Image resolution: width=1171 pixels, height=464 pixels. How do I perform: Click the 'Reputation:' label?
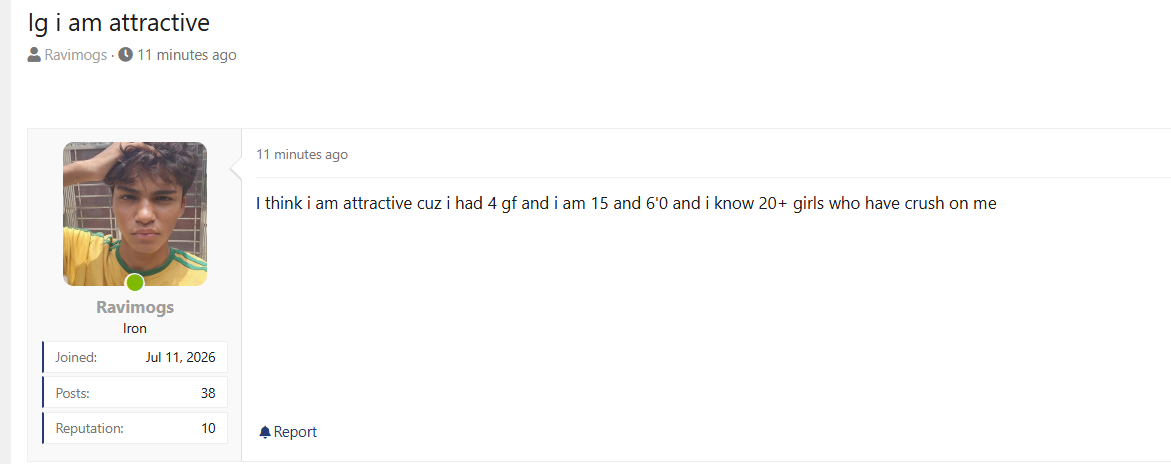90,428
